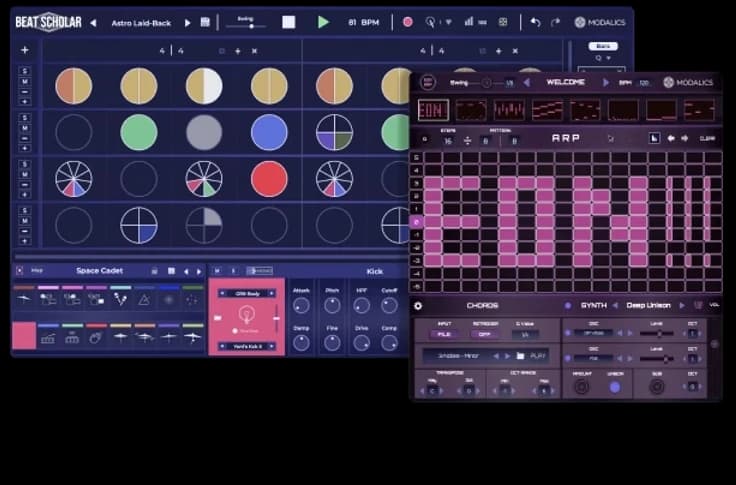Mute the first drum row
This screenshot has width=736, height=485.
[24, 82]
